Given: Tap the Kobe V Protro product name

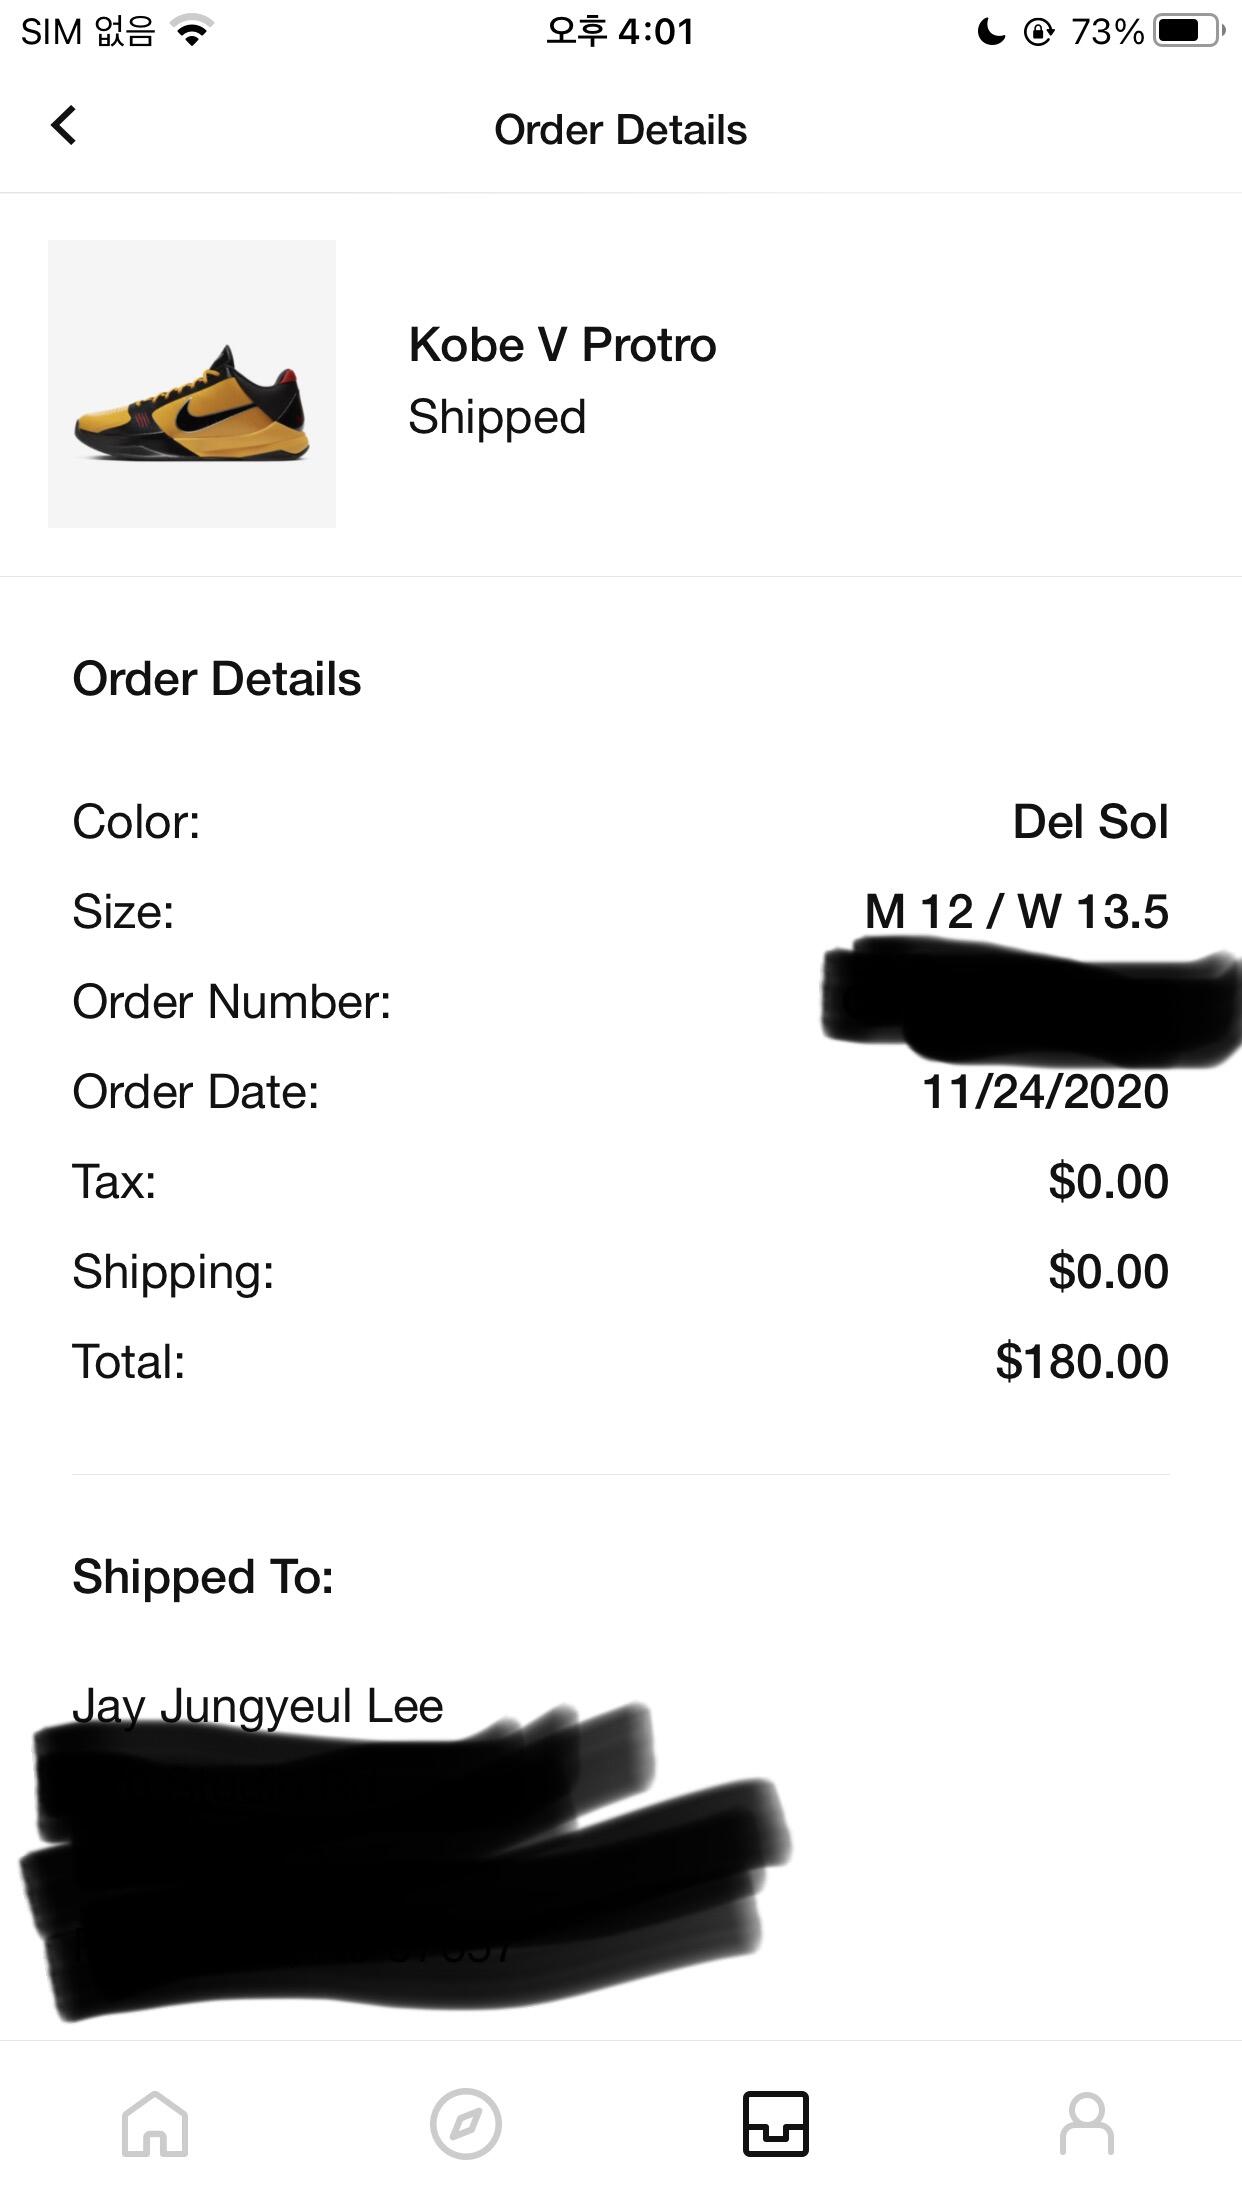Looking at the screenshot, I should coord(562,345).
